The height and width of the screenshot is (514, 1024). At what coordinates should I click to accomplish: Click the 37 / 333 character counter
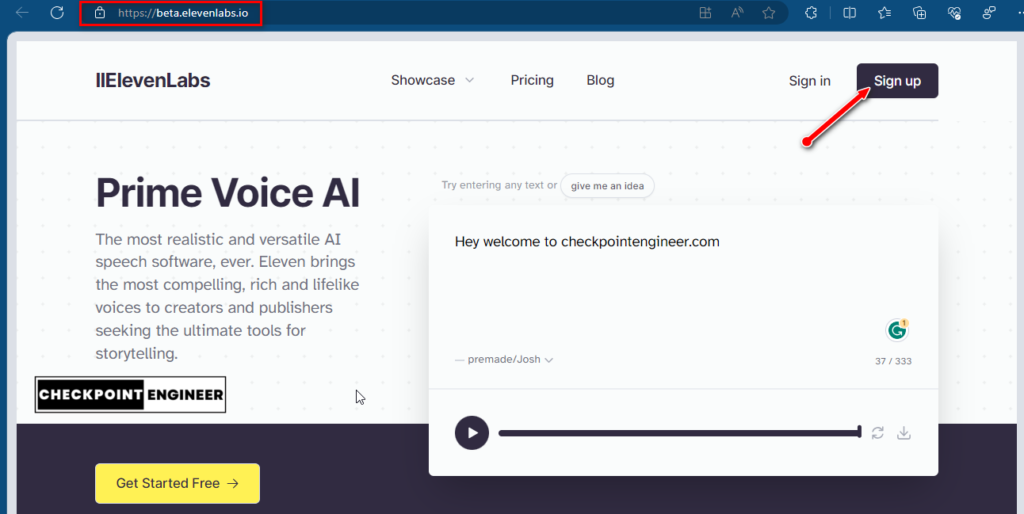(x=893, y=361)
